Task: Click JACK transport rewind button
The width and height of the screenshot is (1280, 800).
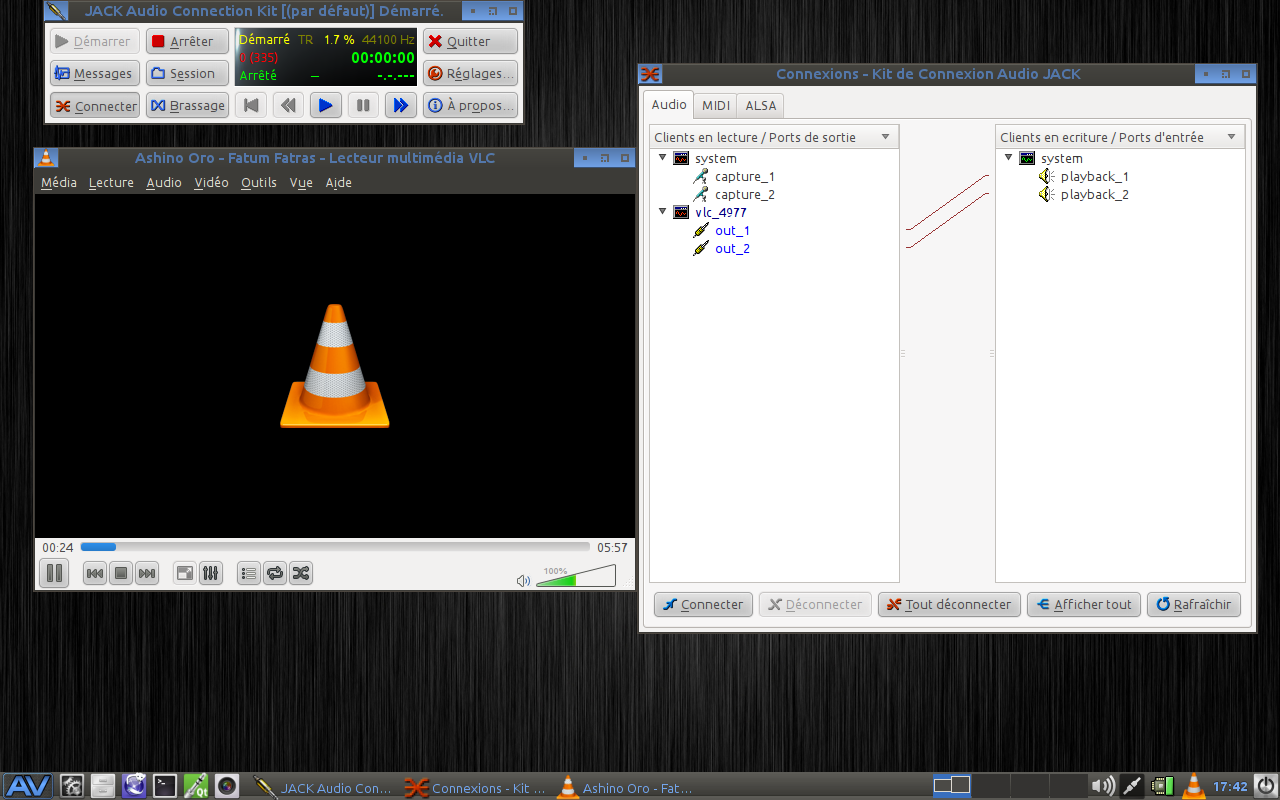Action: coord(289,105)
